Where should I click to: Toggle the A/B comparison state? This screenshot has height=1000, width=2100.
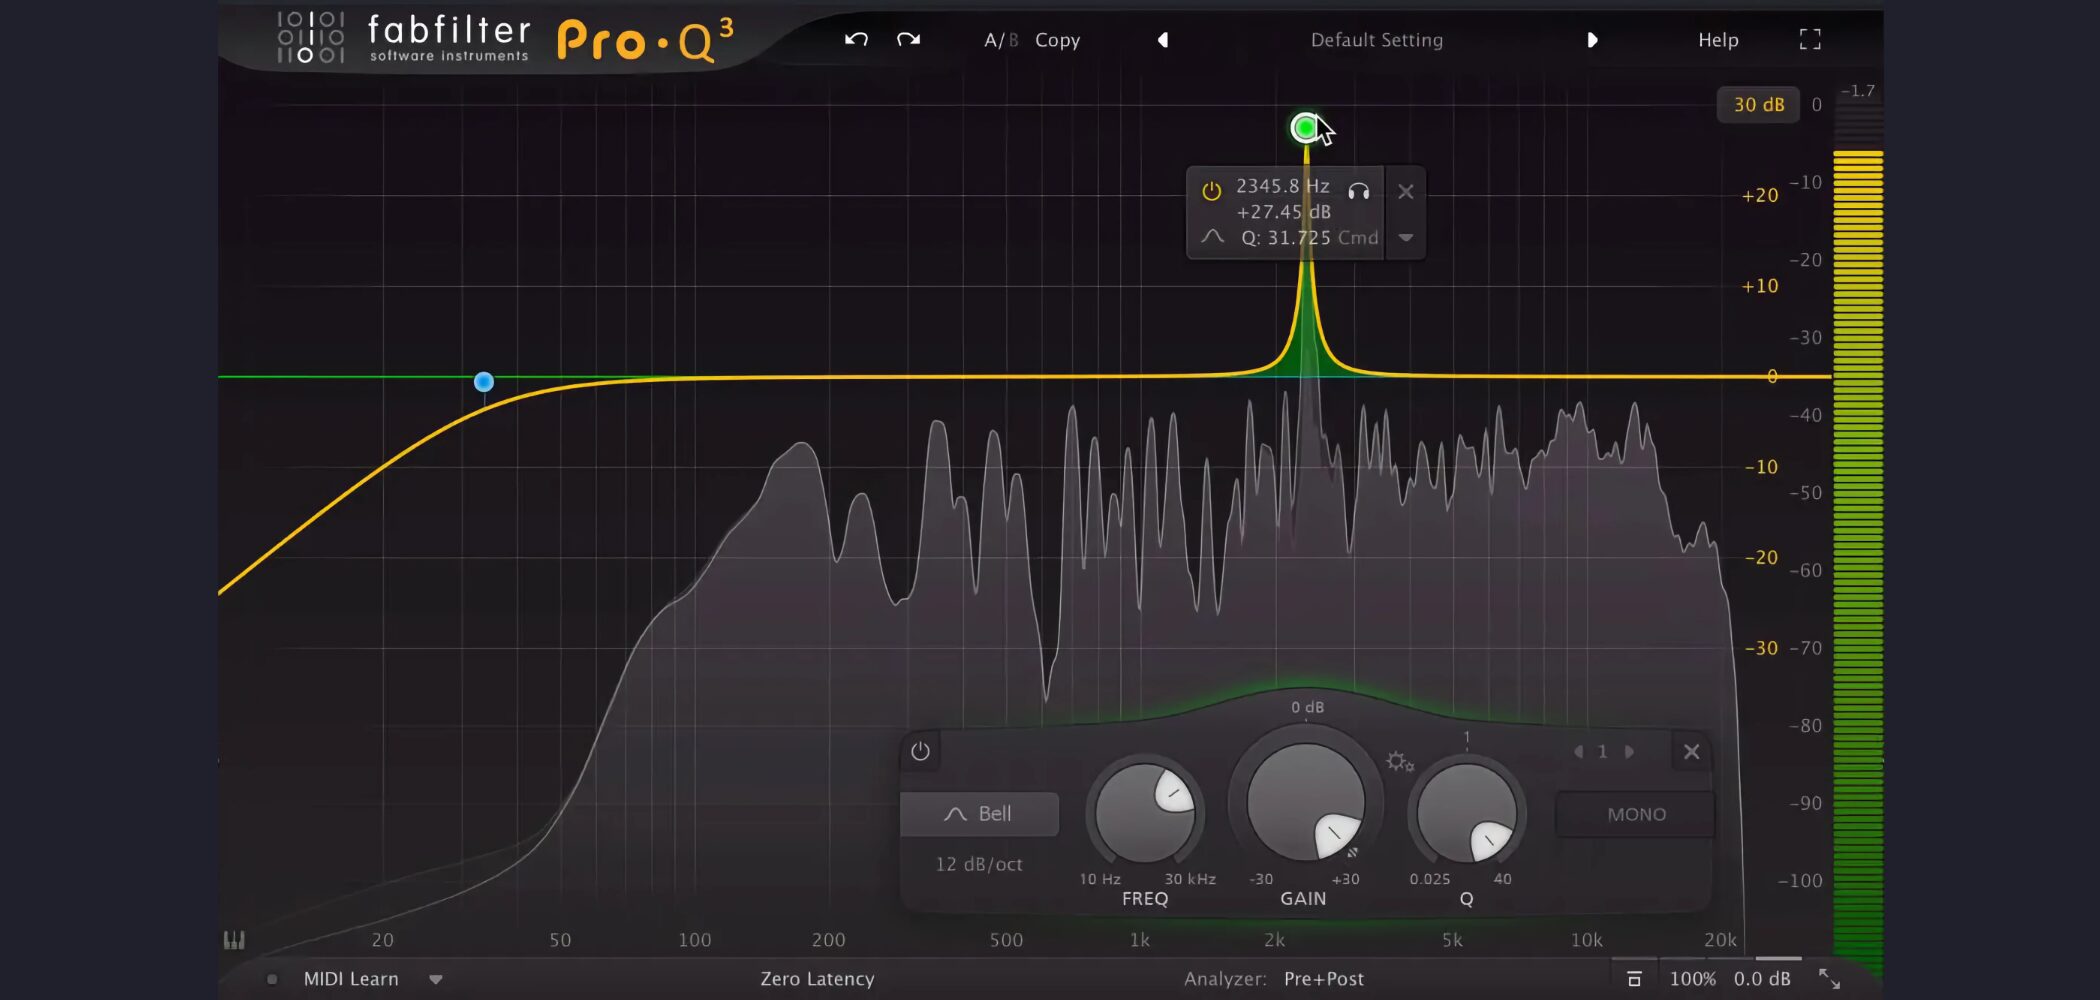coord(1001,40)
